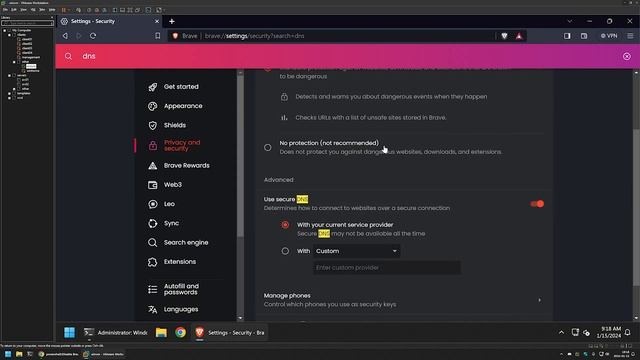Open Leo settings section
Image resolution: width=640 pixels, height=360 pixels.
169,204
